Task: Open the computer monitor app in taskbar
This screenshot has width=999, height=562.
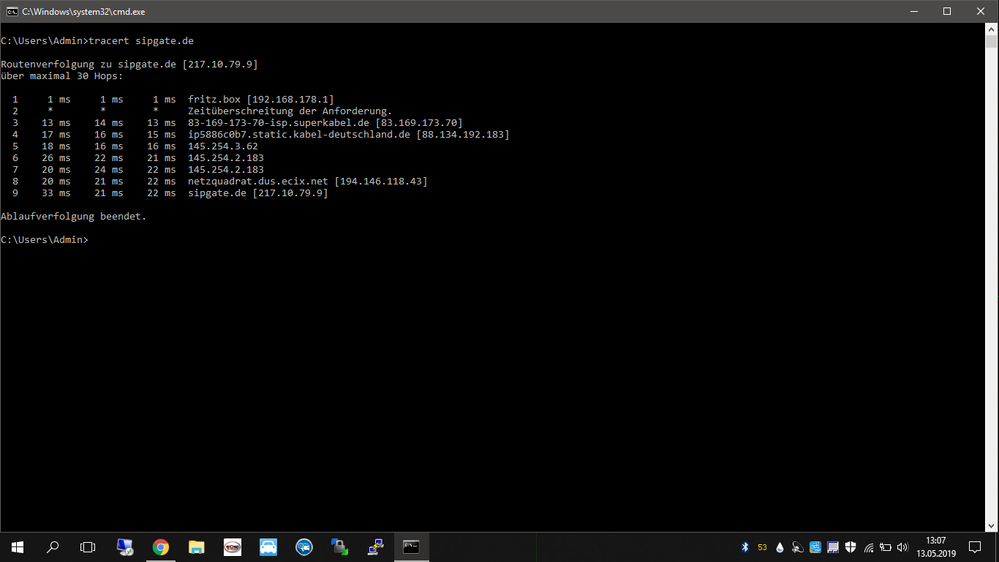Action: [125, 547]
